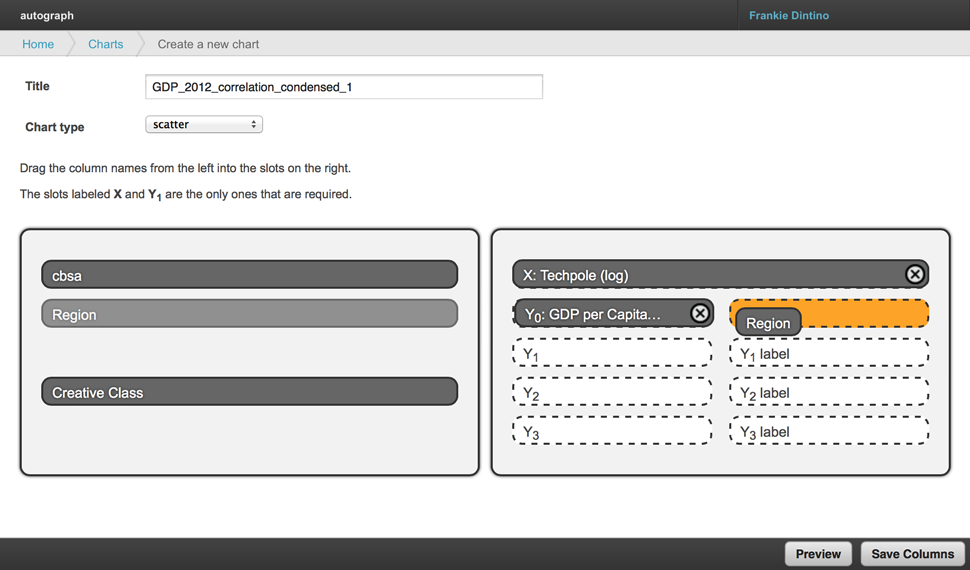This screenshot has height=570, width=970.
Task: Click the empty Y3 slot
Action: click(612, 431)
